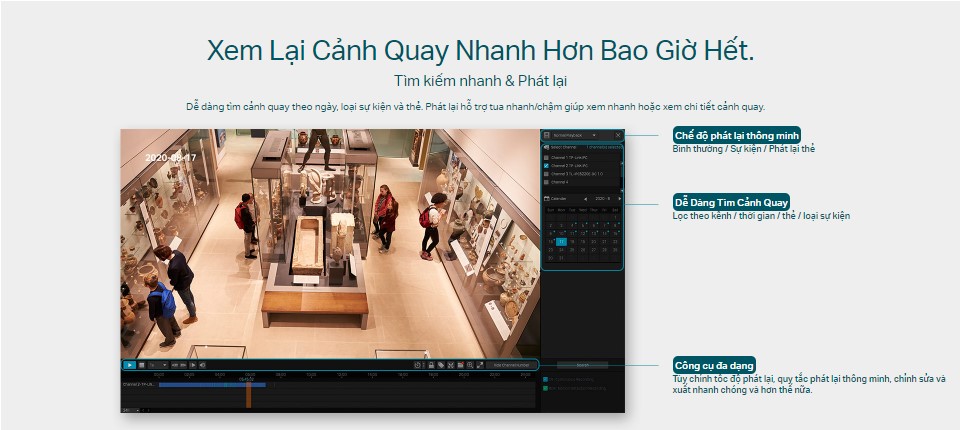The height and width of the screenshot is (430, 960).
Task: Click the zoom-in magnifier icon
Action: click(470, 365)
